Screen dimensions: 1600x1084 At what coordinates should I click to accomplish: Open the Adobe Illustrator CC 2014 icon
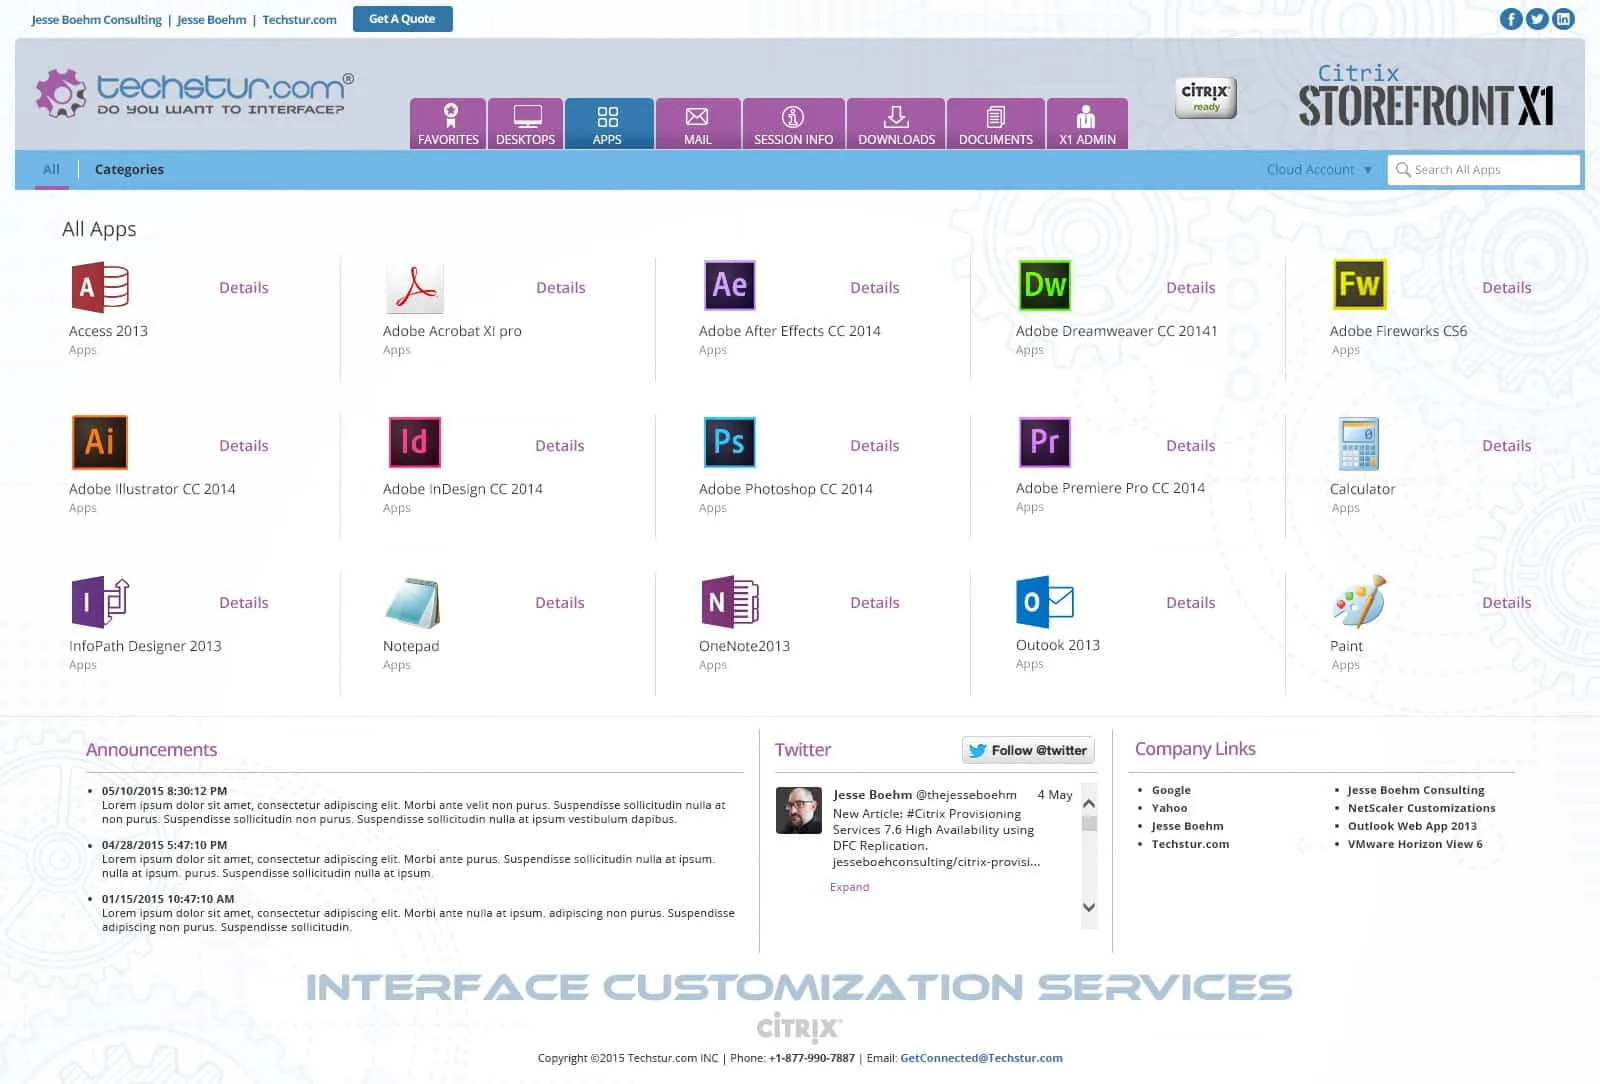click(100, 442)
